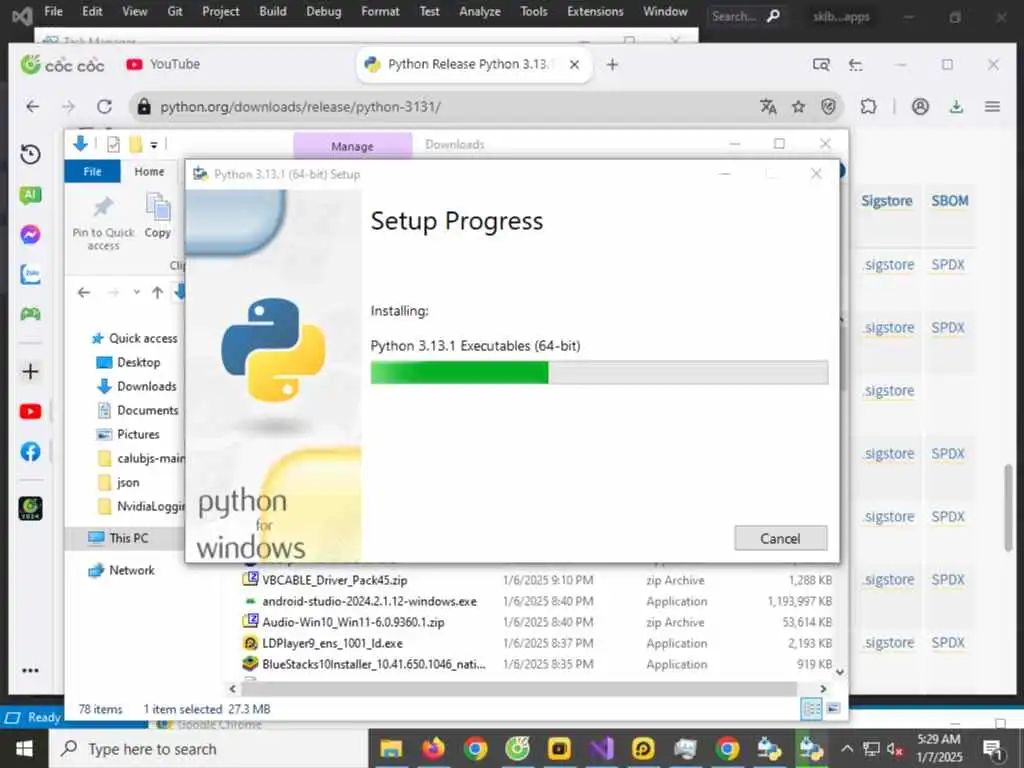Open Facebook from the browser sidebar

tap(30, 451)
